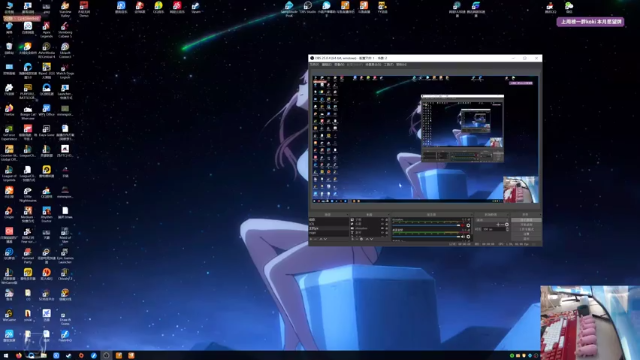Viewport: 640px width, 360px height.
Task: Select the first scene in OBS scenes list
Action: [x=329, y=220]
